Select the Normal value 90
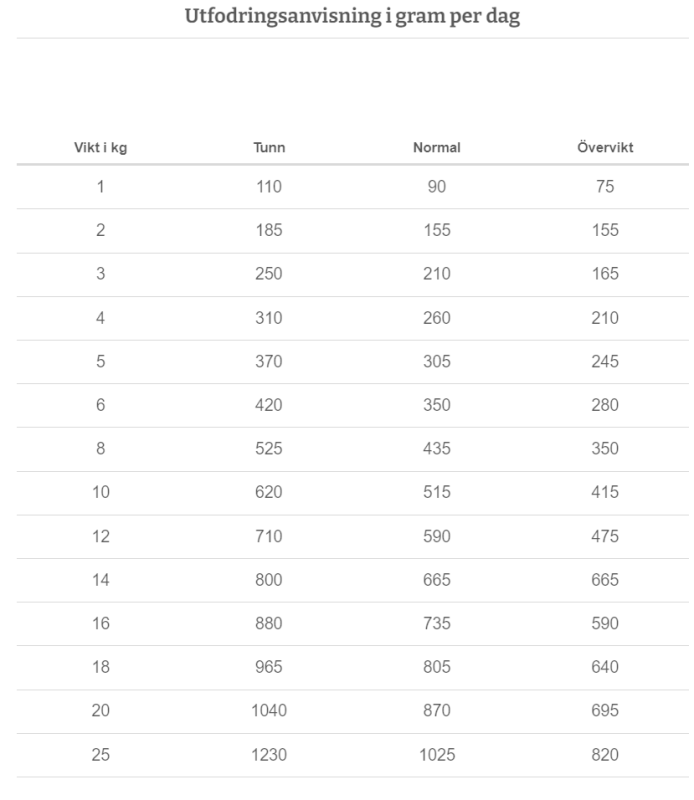The height and width of the screenshot is (800, 694). [x=436, y=186]
